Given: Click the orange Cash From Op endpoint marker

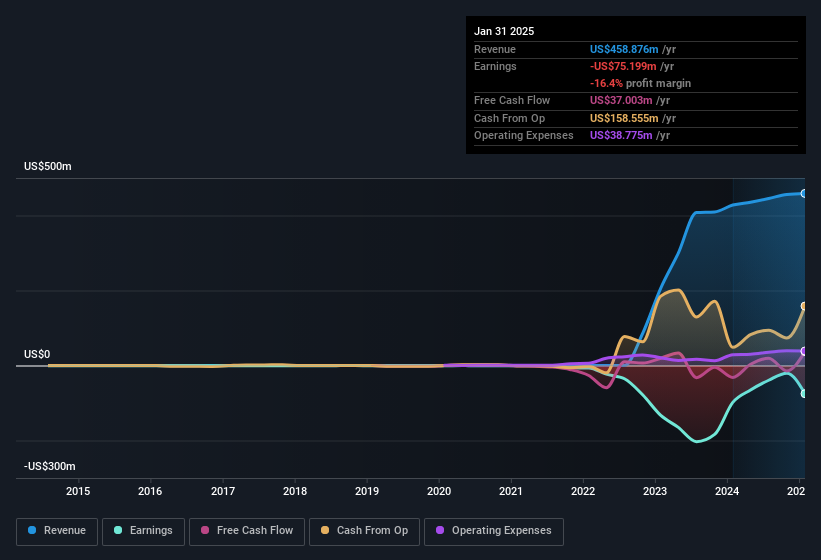Looking at the screenshot, I should pyautogui.click(x=804, y=306).
